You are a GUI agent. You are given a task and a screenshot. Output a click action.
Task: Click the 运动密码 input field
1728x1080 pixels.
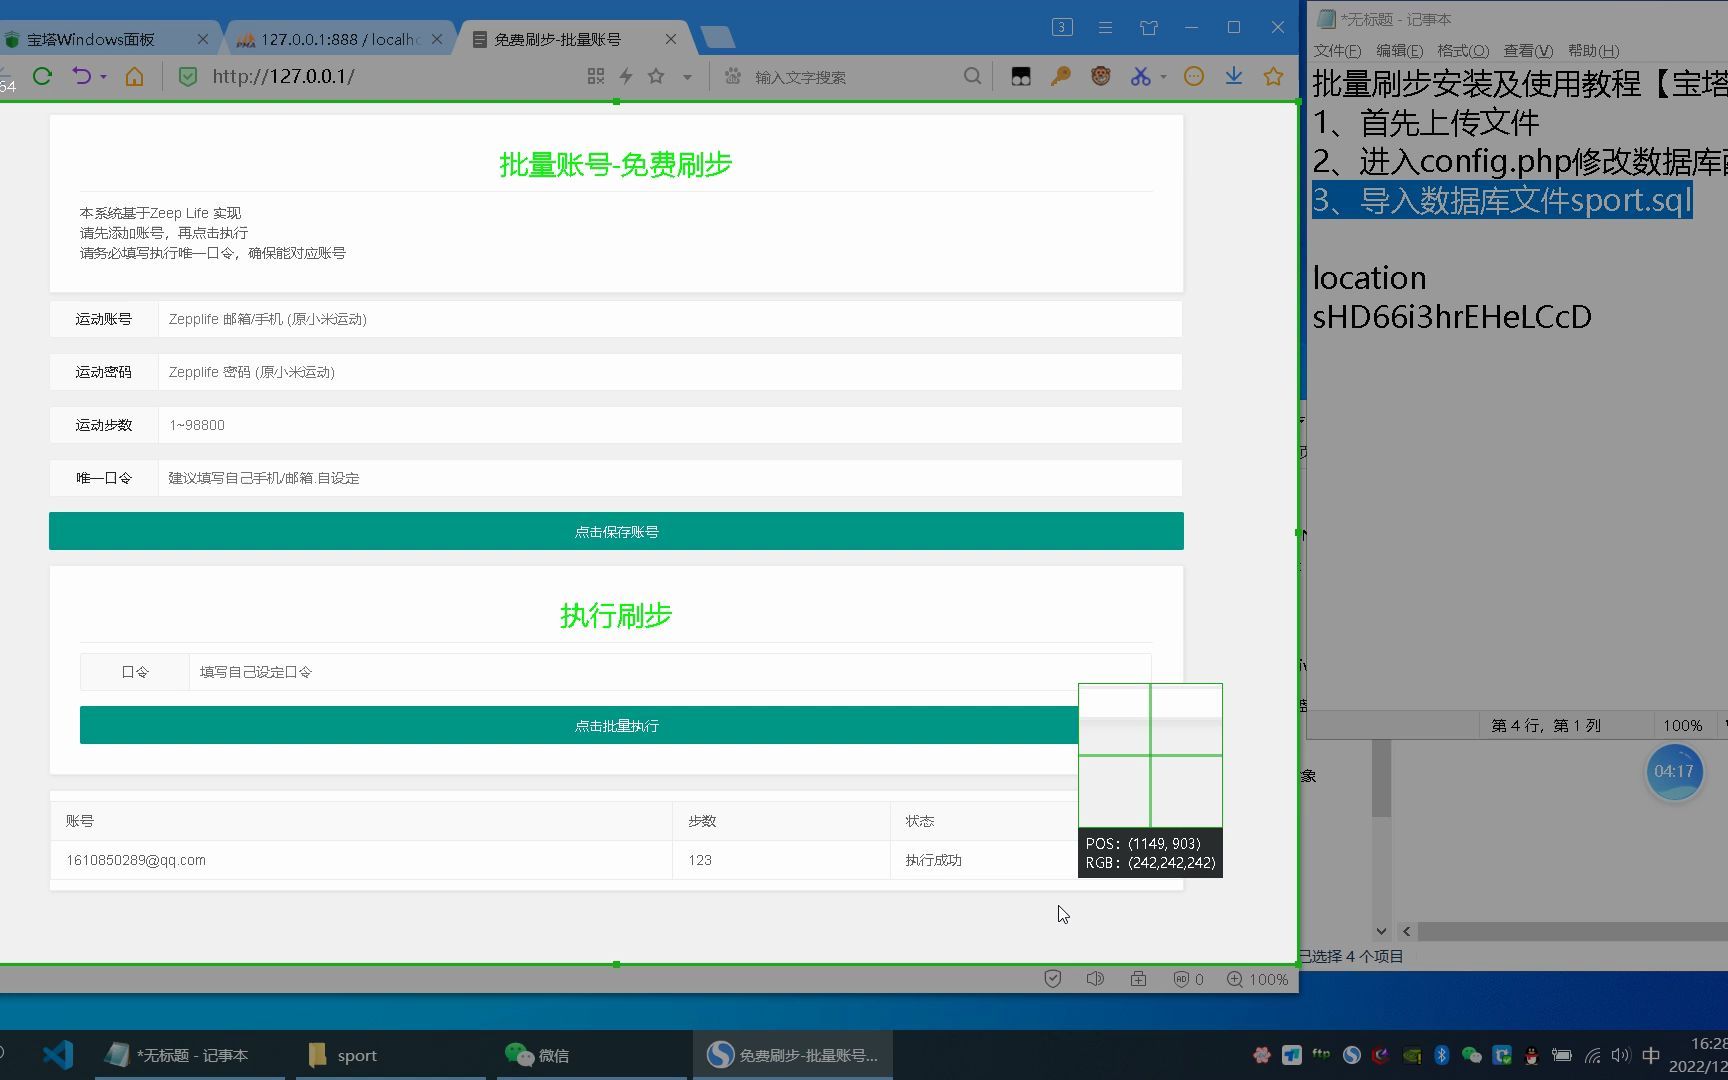(x=670, y=372)
